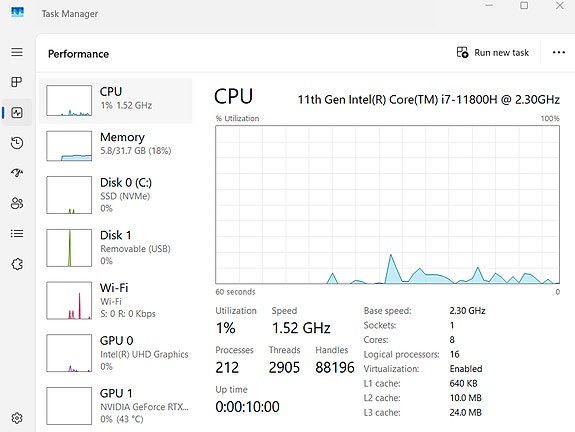Minimize the Task Manager window
This screenshot has height=432, width=575.
coord(489,6)
